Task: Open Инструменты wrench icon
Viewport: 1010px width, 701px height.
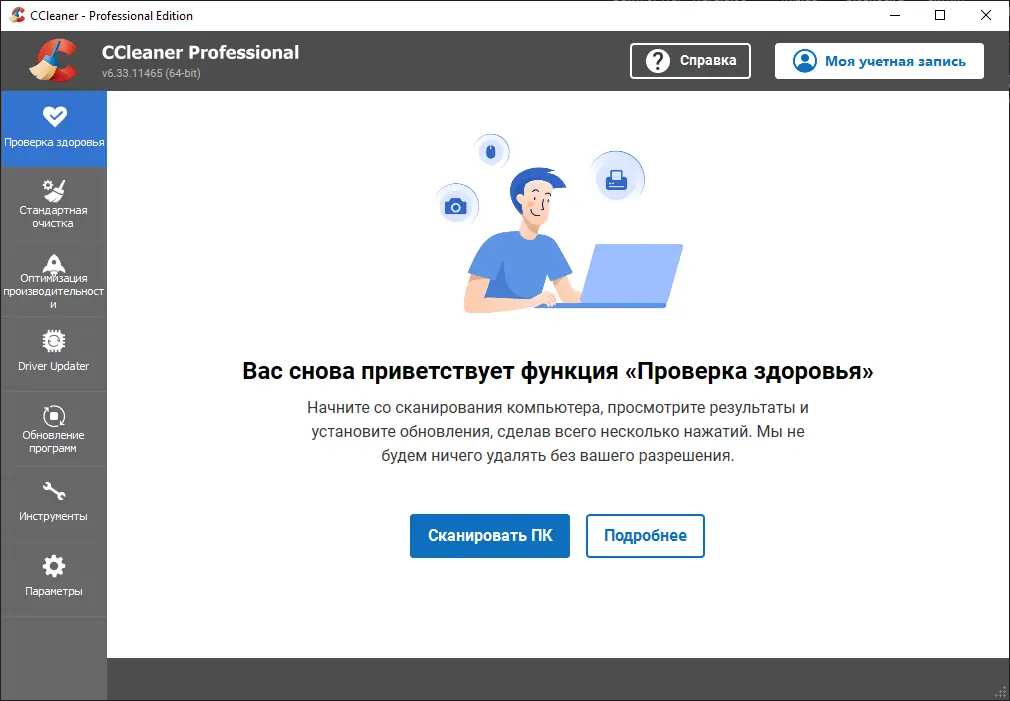Action: [53, 492]
